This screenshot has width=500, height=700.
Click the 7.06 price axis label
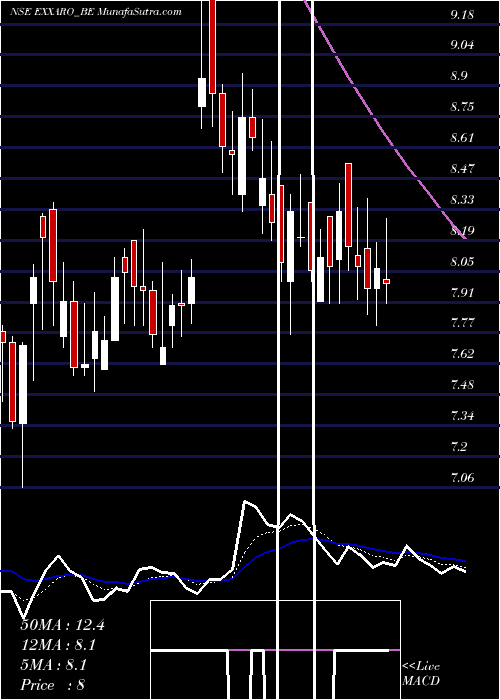point(462,478)
